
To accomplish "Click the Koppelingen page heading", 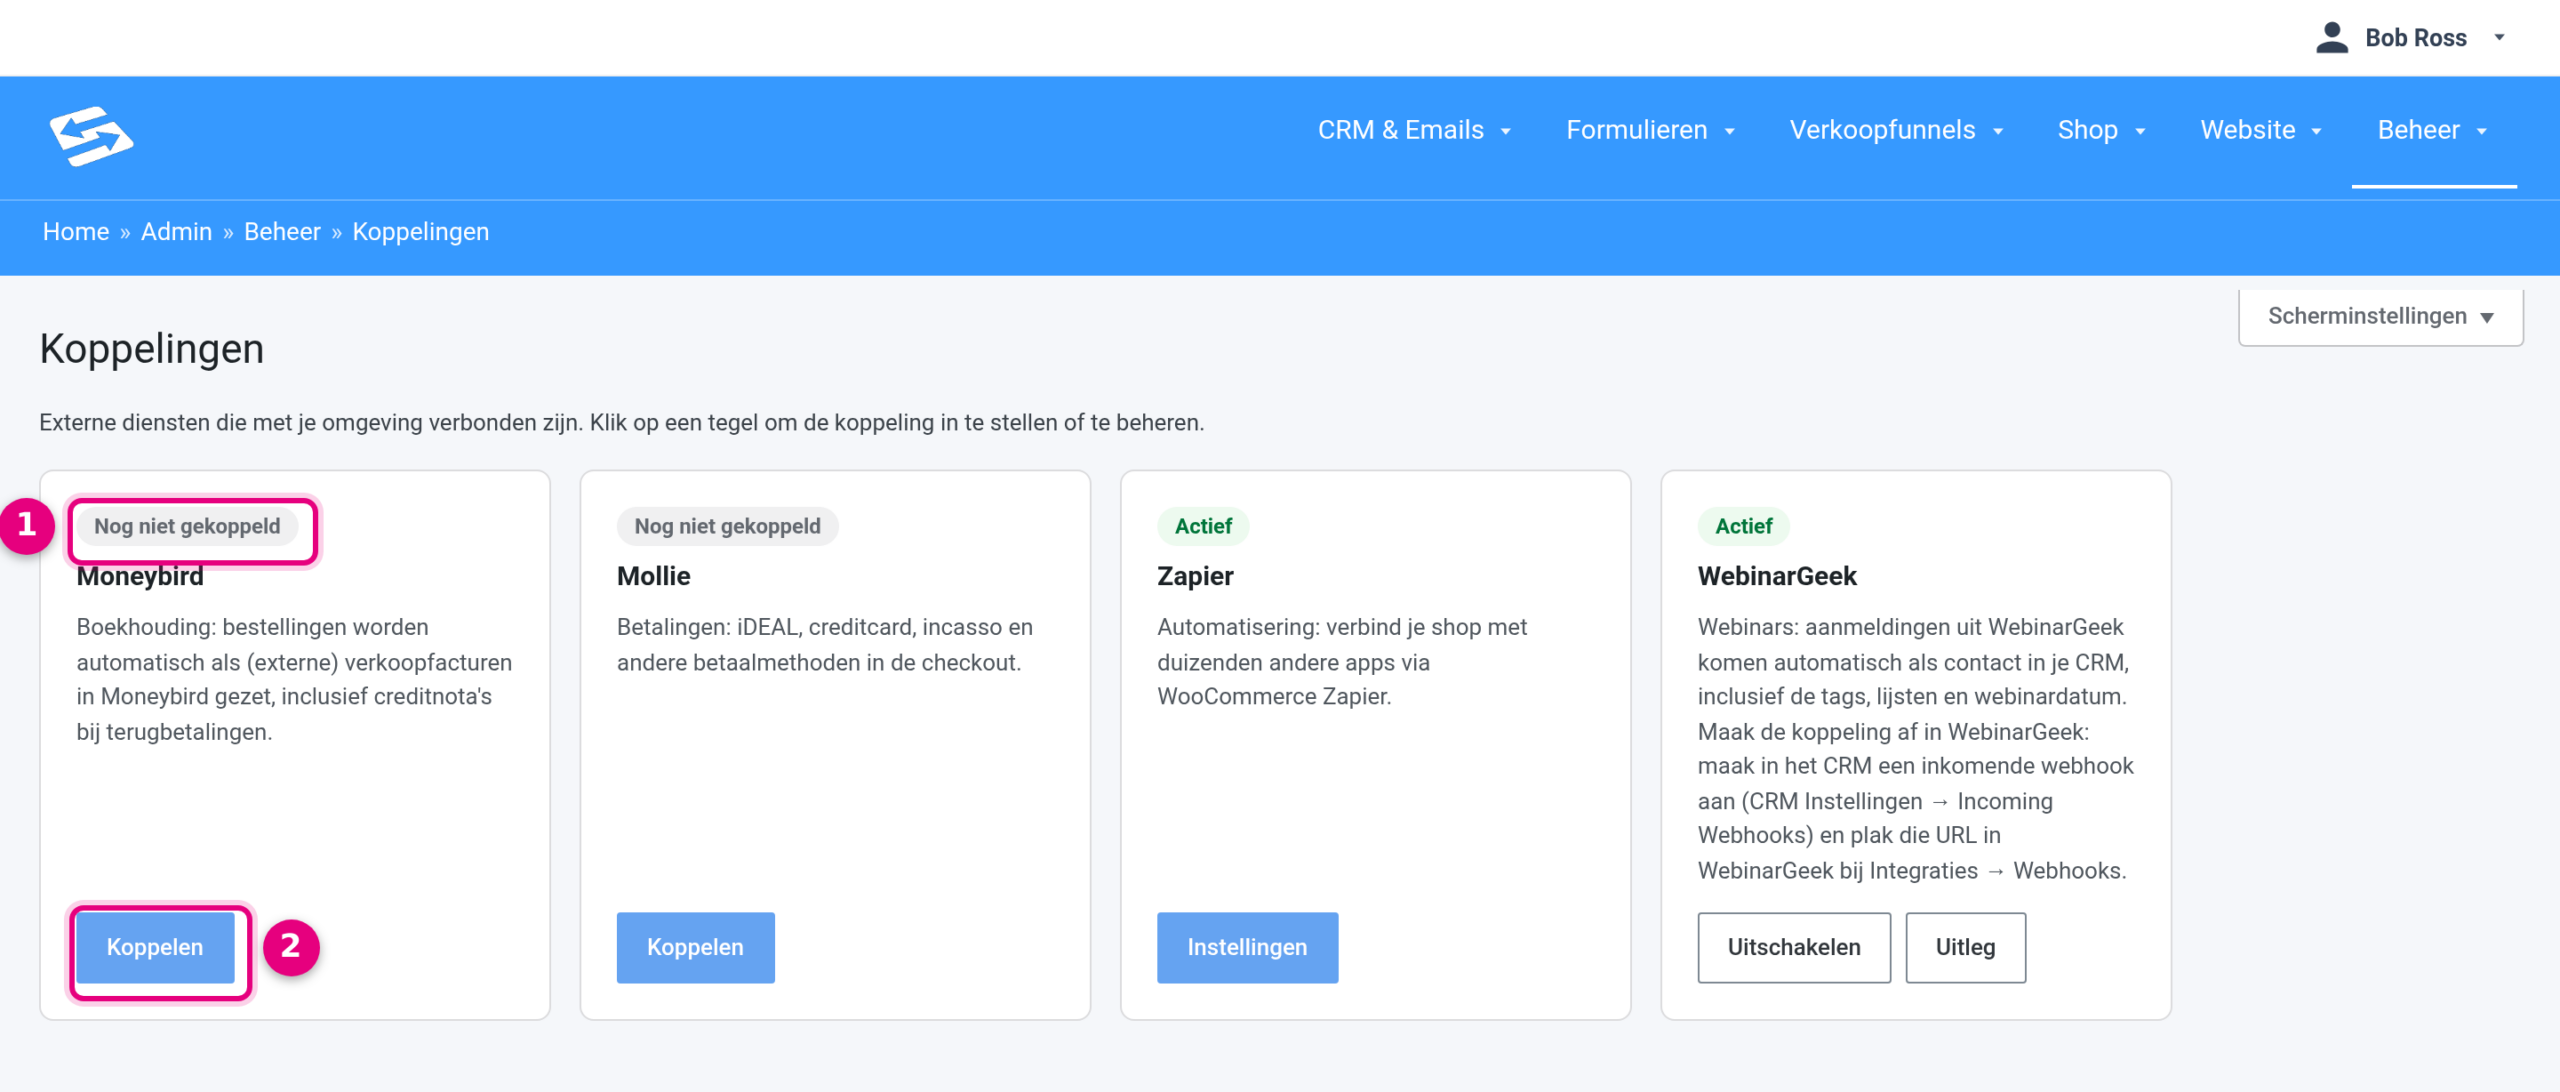I will pos(152,349).
